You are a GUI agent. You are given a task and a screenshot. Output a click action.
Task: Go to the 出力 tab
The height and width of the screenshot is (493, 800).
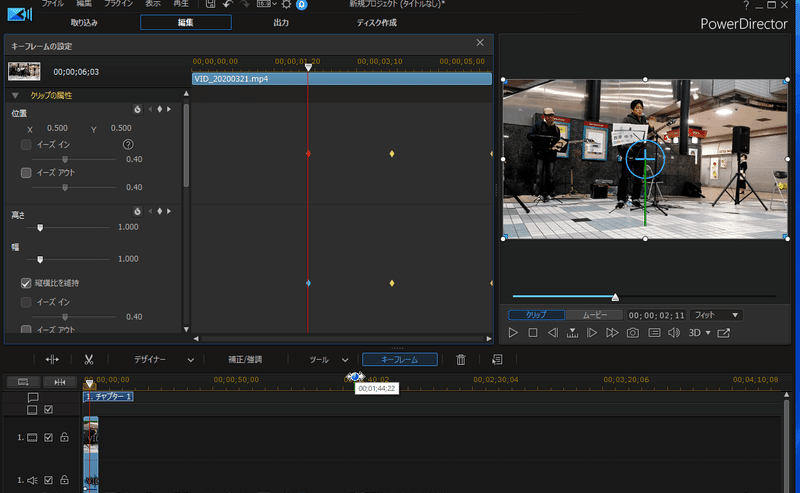tap(281, 22)
